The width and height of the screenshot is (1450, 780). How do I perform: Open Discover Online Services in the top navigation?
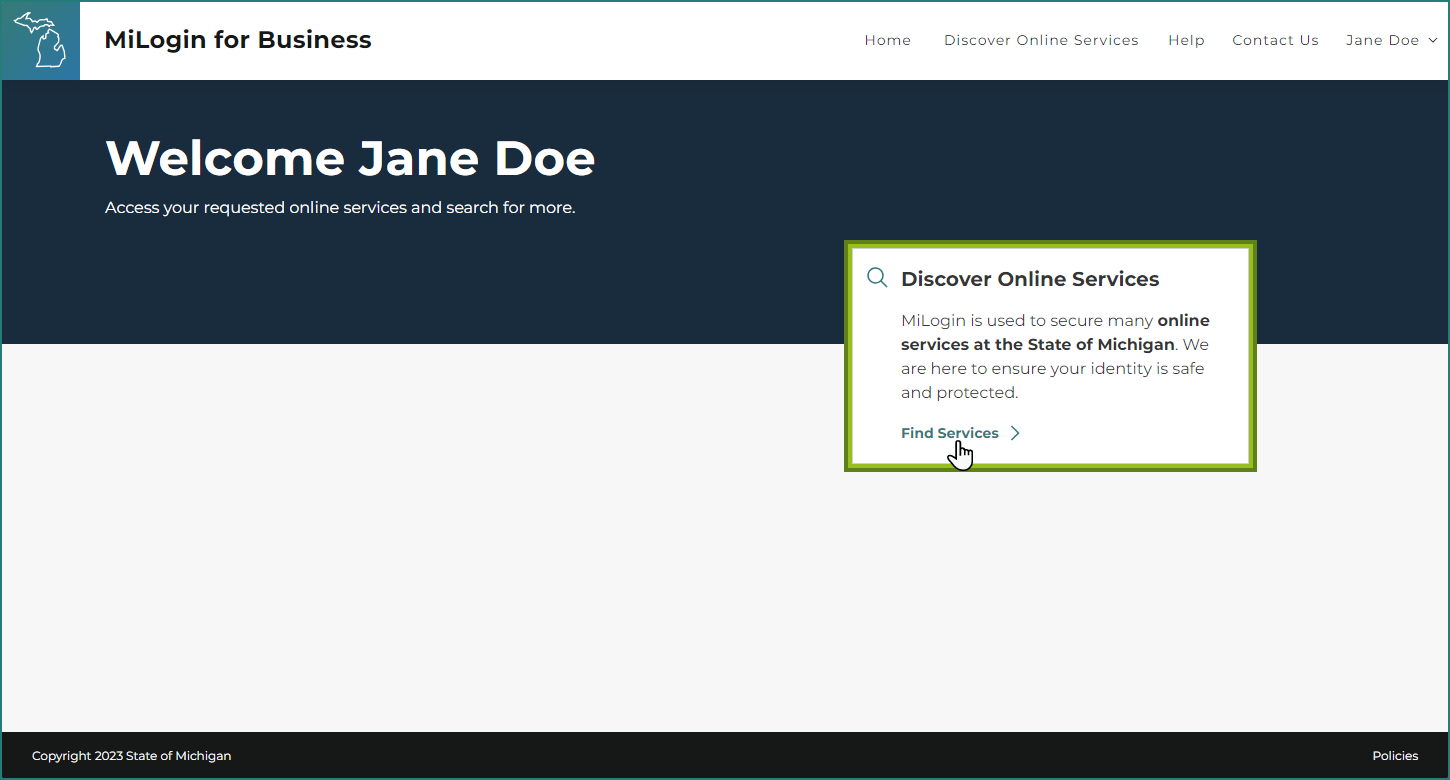point(1041,40)
